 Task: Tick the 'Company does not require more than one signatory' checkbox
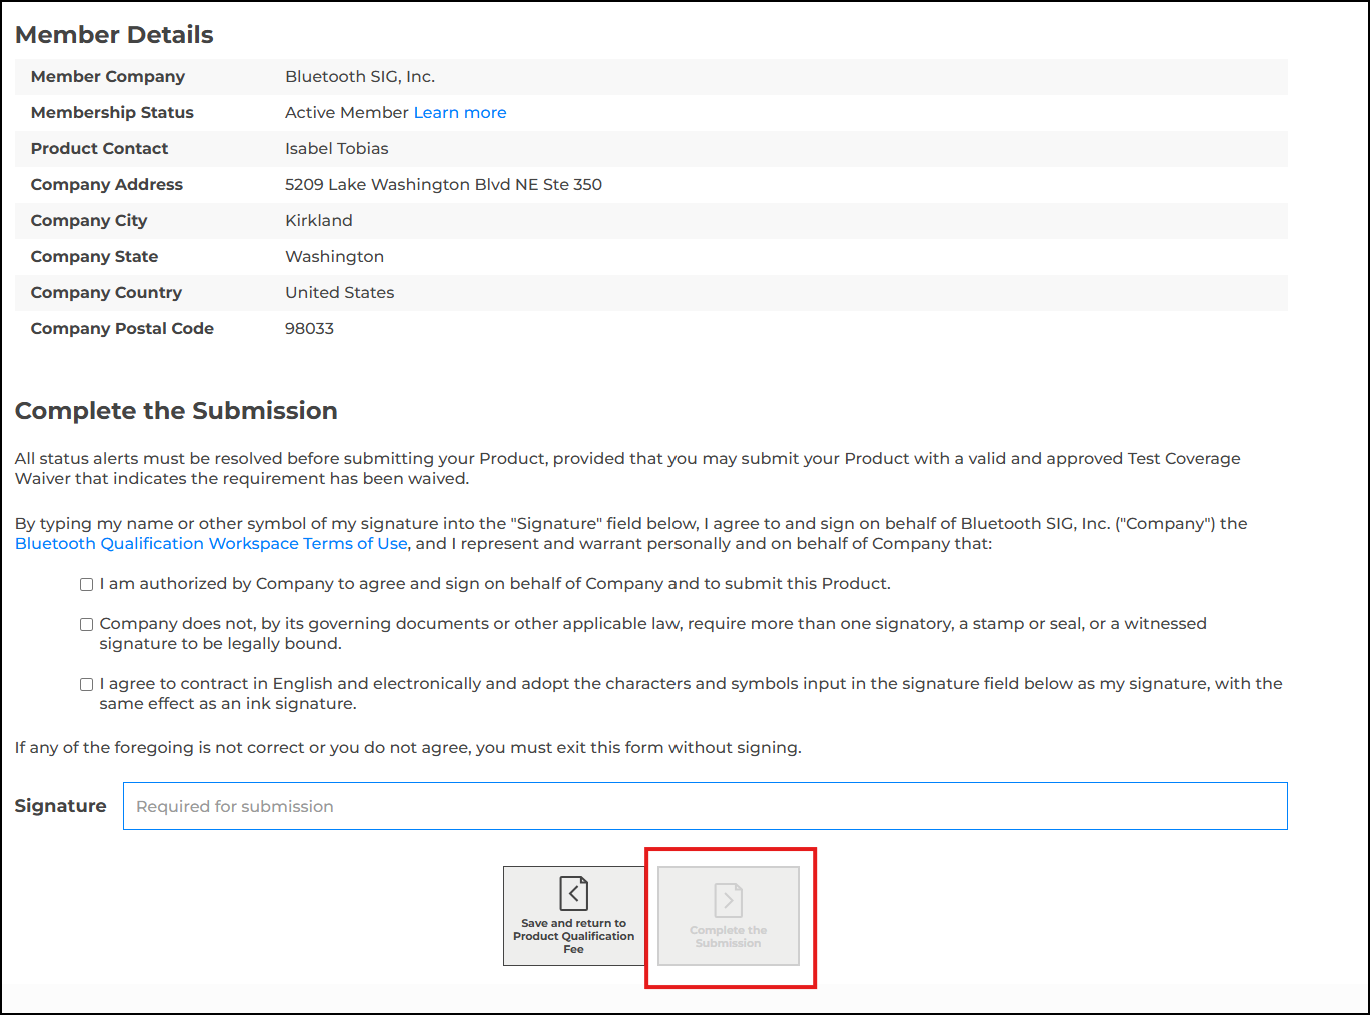click(x=87, y=624)
